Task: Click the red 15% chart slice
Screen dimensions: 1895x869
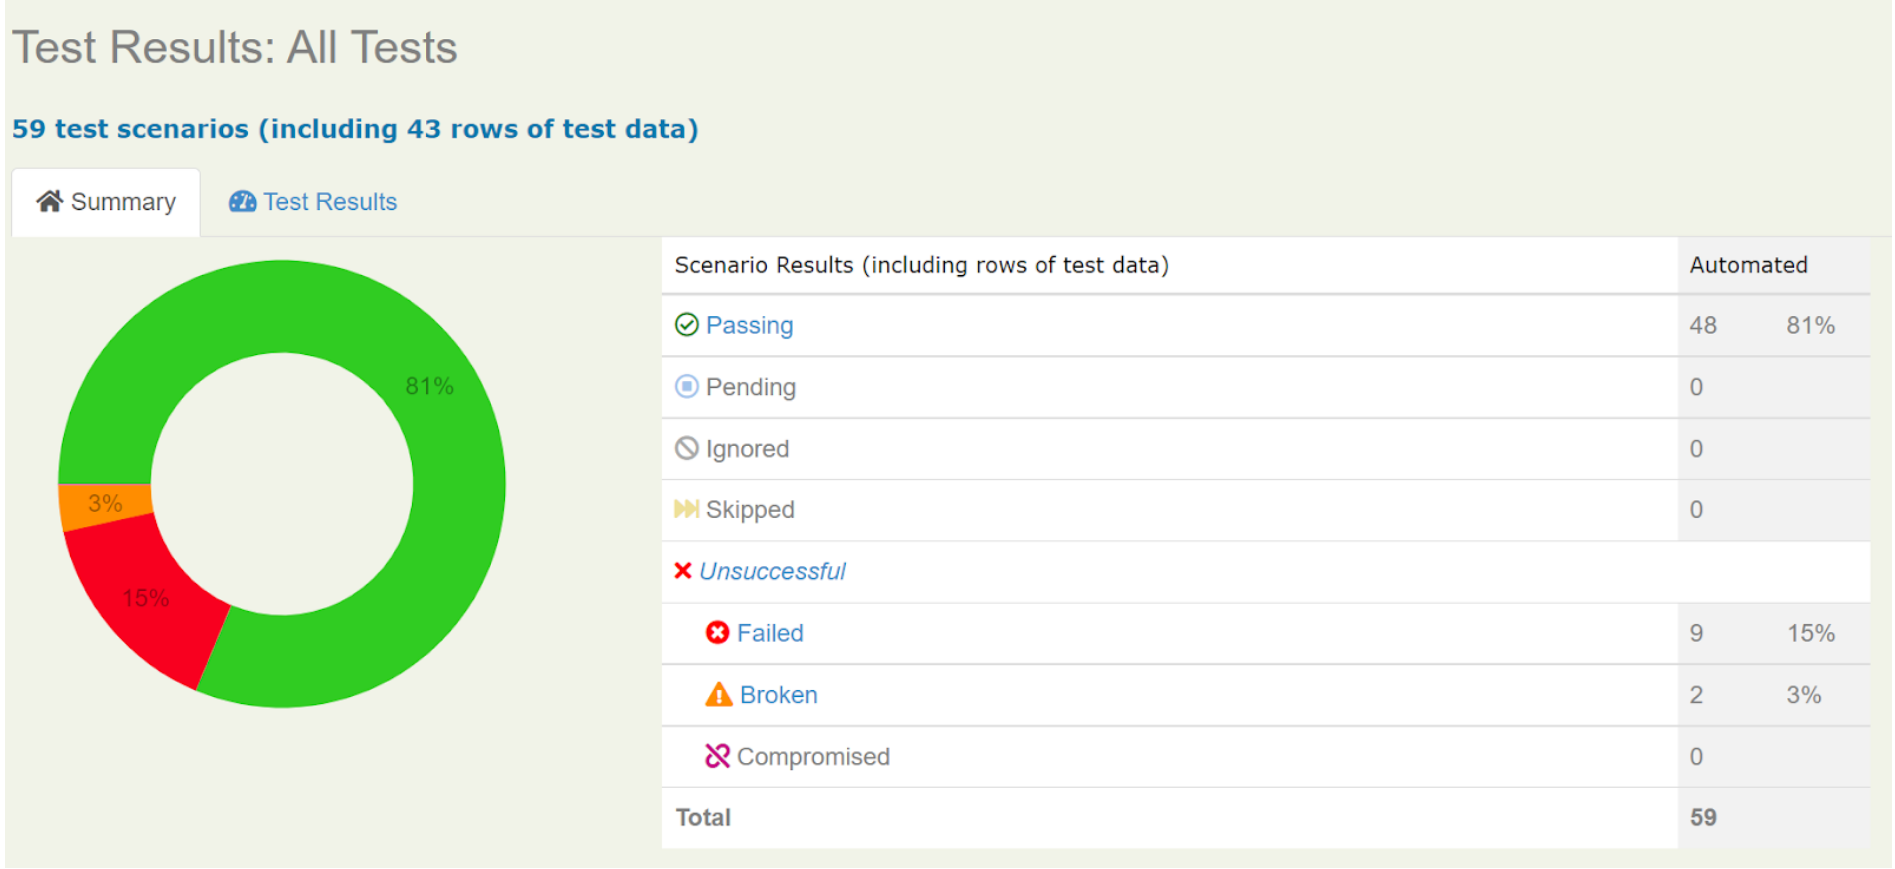Action: pos(145,597)
